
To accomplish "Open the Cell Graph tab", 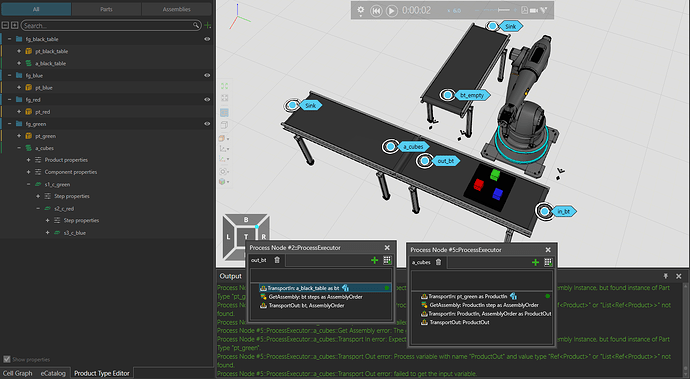I will point(18,373).
